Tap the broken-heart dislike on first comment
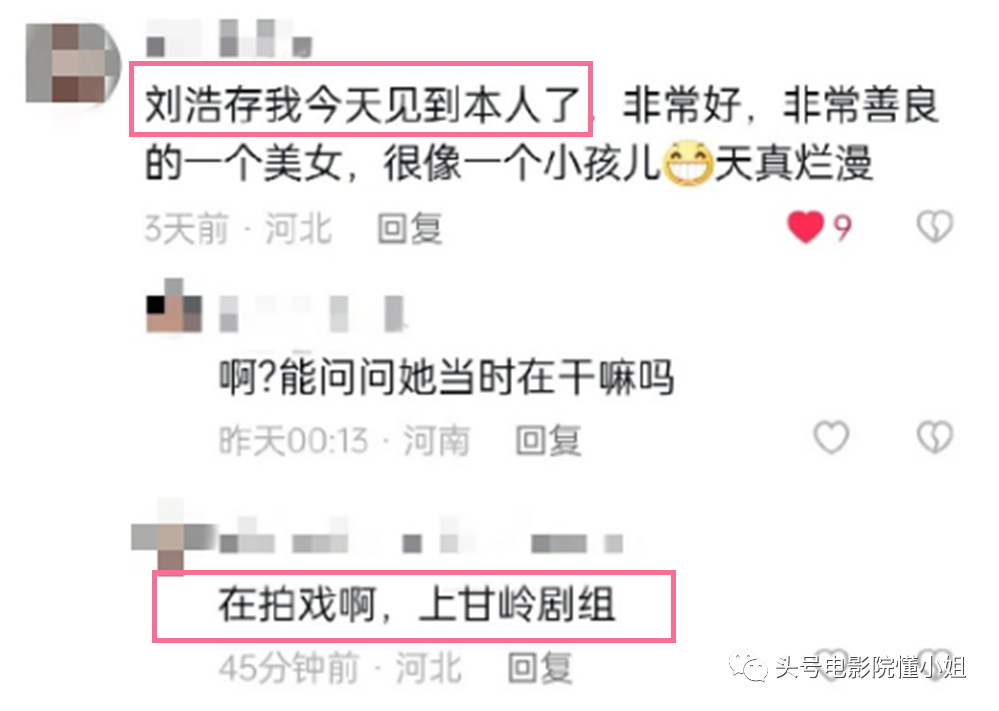The image size is (999, 711). [x=934, y=226]
